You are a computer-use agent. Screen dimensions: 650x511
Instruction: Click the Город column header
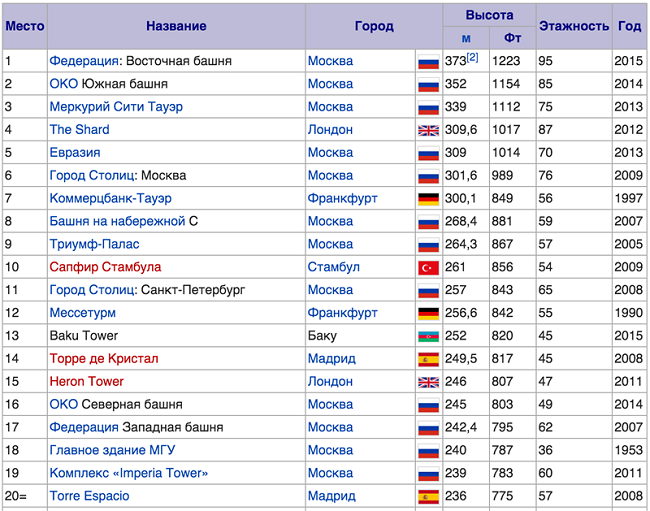[x=374, y=26]
